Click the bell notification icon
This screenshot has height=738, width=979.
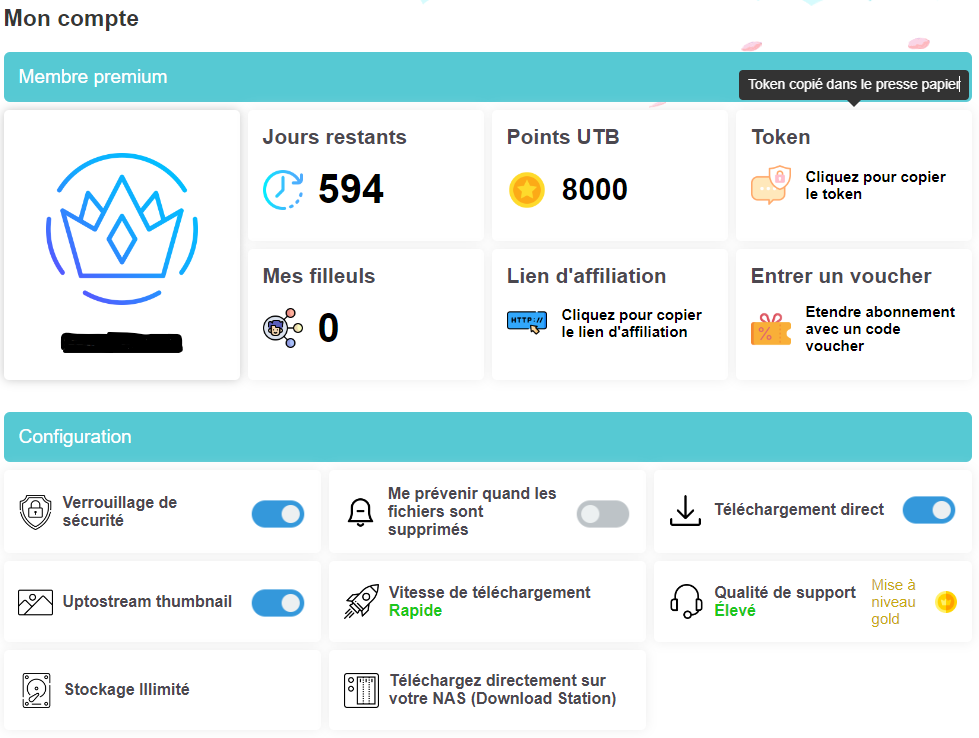pyautogui.click(x=361, y=511)
